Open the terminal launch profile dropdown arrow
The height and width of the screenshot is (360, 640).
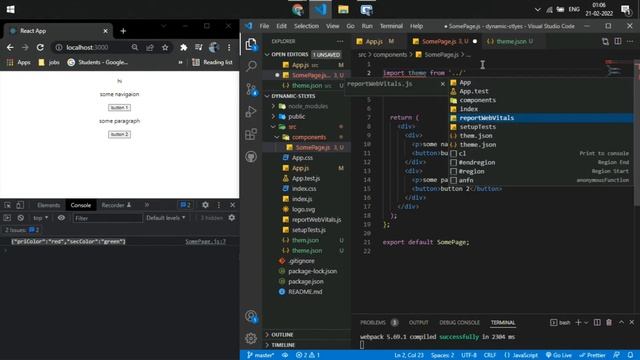(586, 322)
